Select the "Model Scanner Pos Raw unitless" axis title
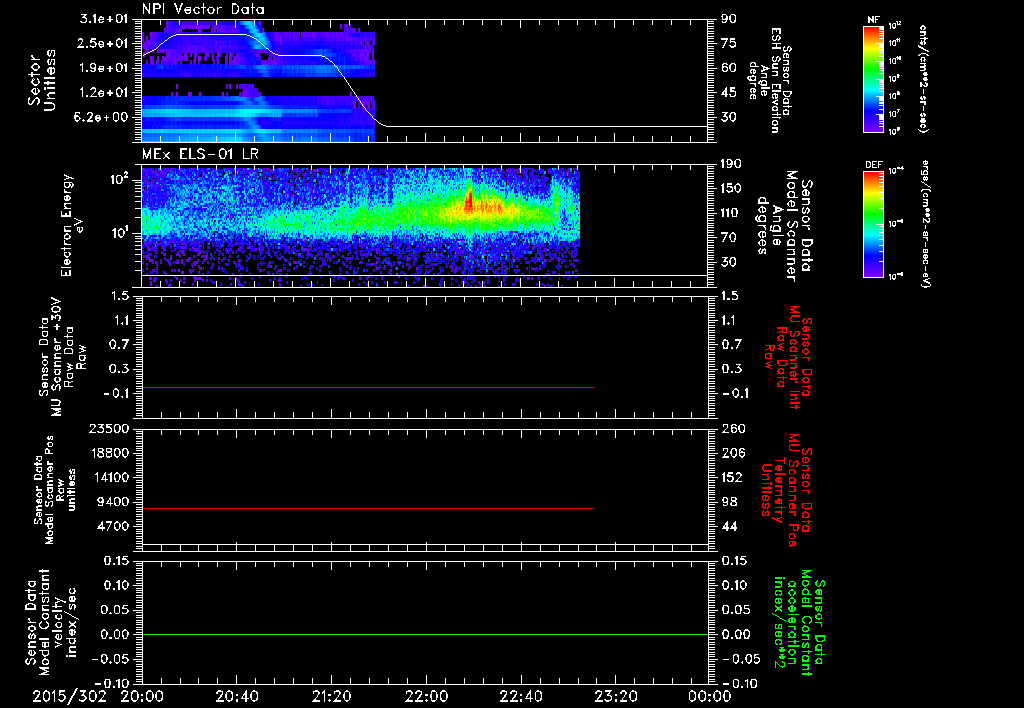This screenshot has height=708, width=1024. 55,490
